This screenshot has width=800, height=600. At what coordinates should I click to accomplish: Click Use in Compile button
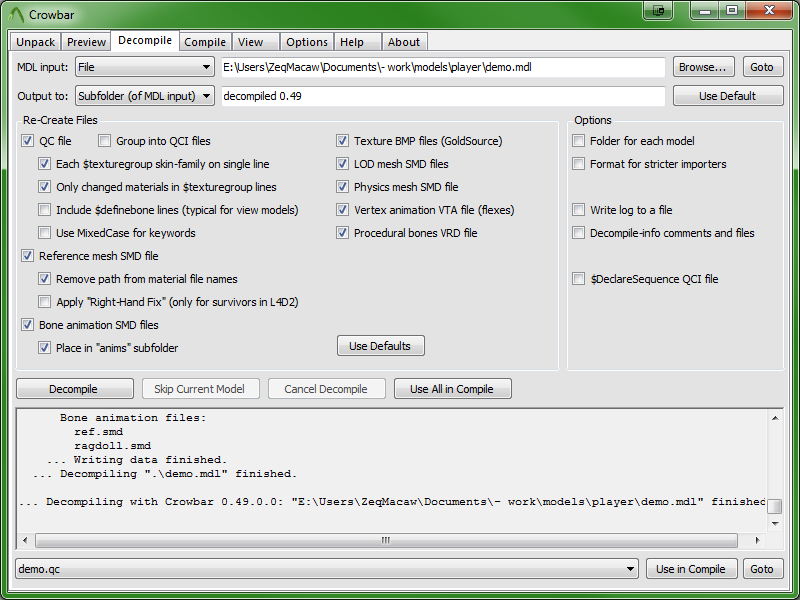pos(691,568)
